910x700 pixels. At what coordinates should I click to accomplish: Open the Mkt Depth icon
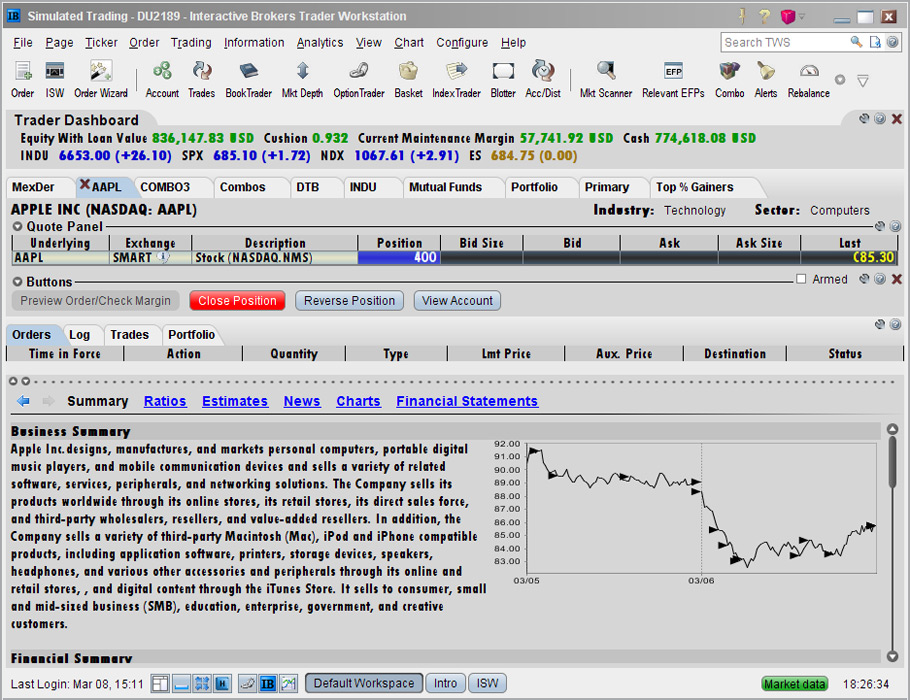click(x=302, y=80)
